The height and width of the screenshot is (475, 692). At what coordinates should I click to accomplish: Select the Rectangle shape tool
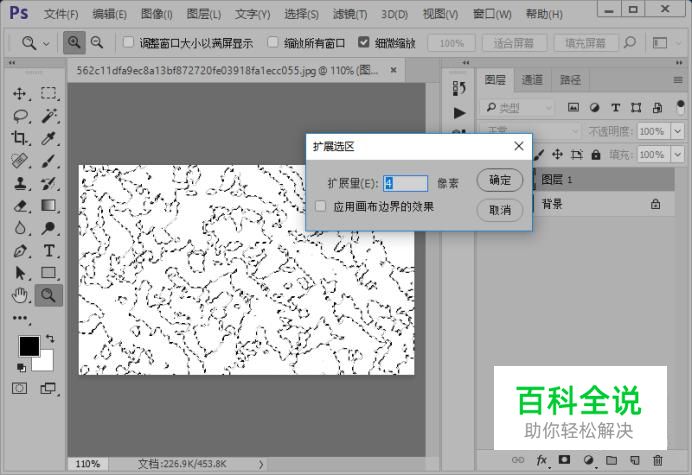coord(49,273)
